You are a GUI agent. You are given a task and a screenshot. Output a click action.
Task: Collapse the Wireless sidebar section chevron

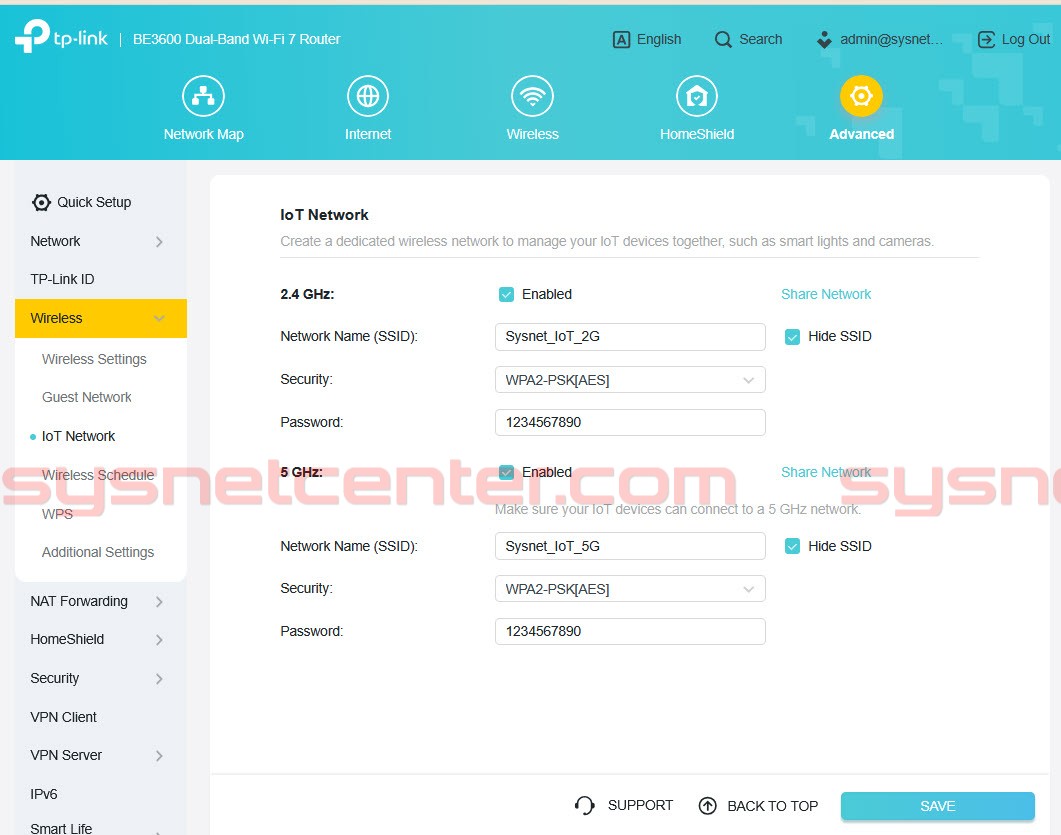(x=159, y=318)
